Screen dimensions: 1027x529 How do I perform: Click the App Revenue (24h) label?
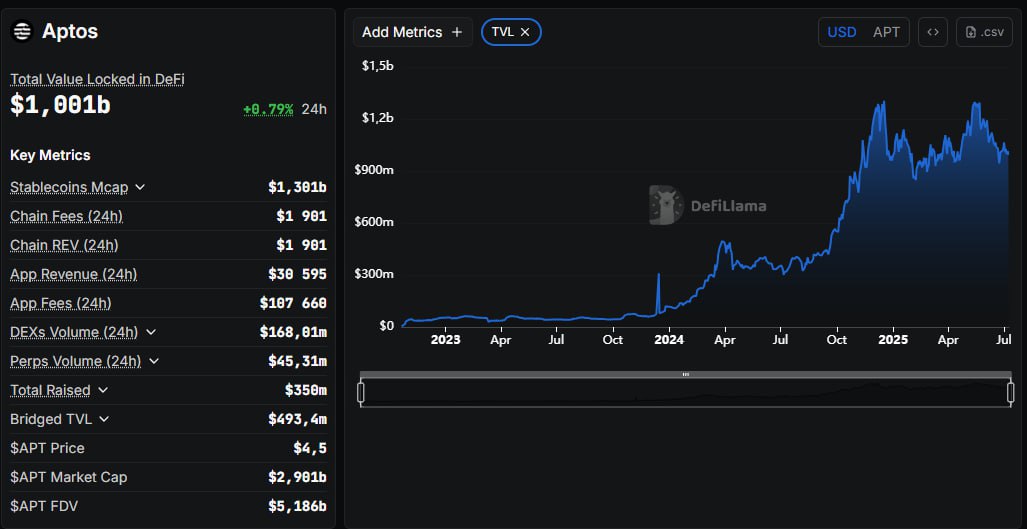73,274
